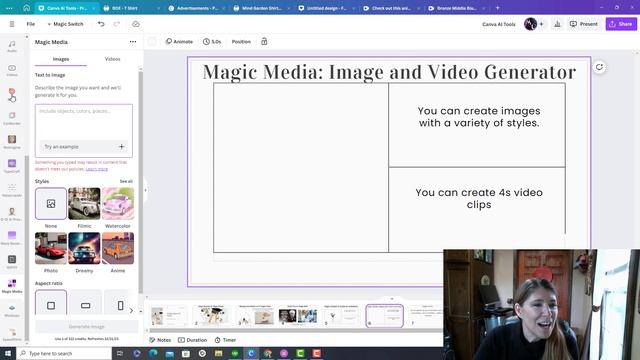Viewport: 640px width, 360px height.
Task: Set page duration with 5.0s button
Action: click(212, 42)
